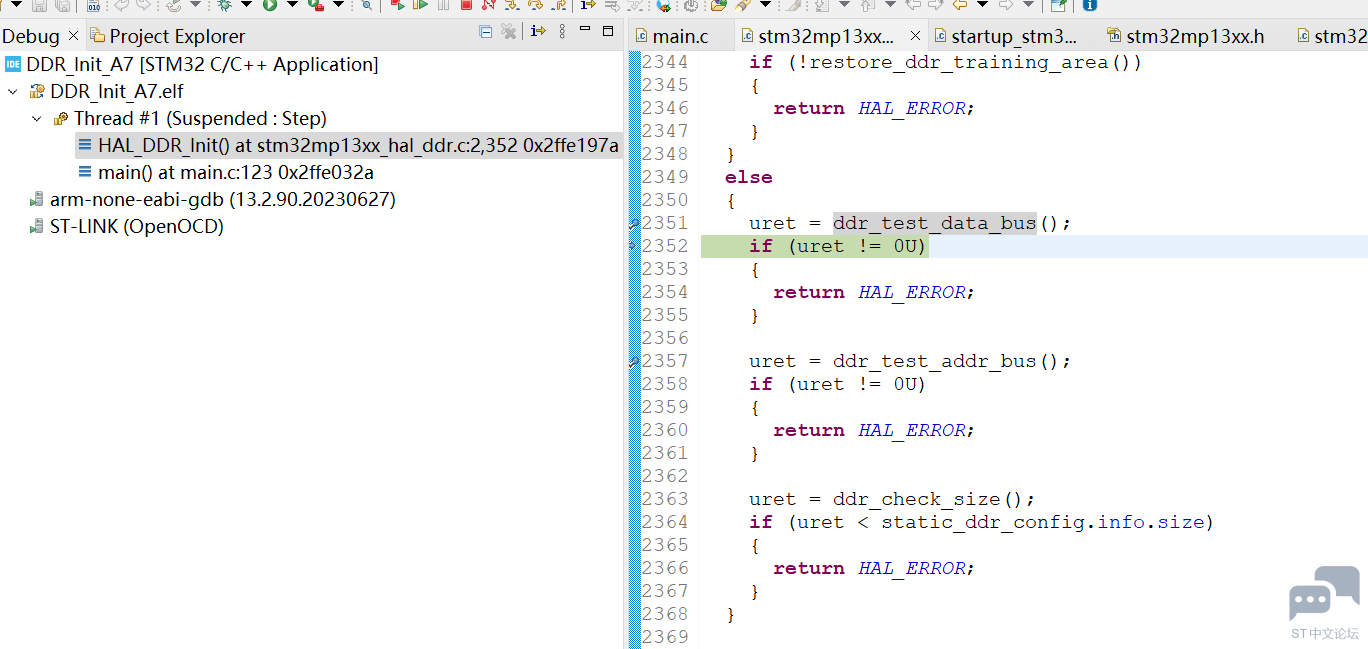Collapse the Thread #1 tree node
Viewport: 1368px width, 649px height.
pyautogui.click(x=37, y=119)
